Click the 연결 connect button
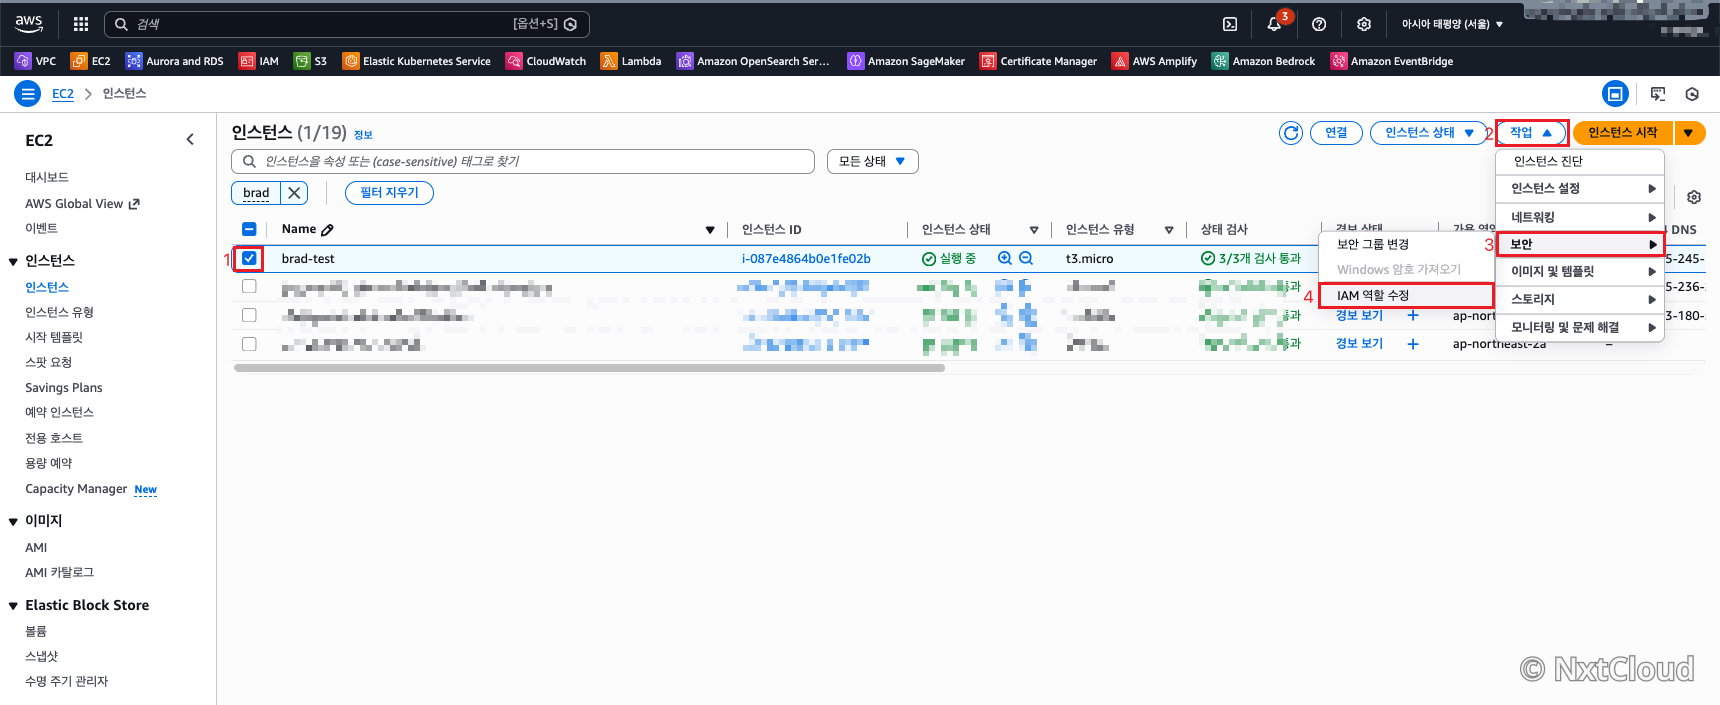Viewport: 1720px width, 705px height. pyautogui.click(x=1336, y=133)
